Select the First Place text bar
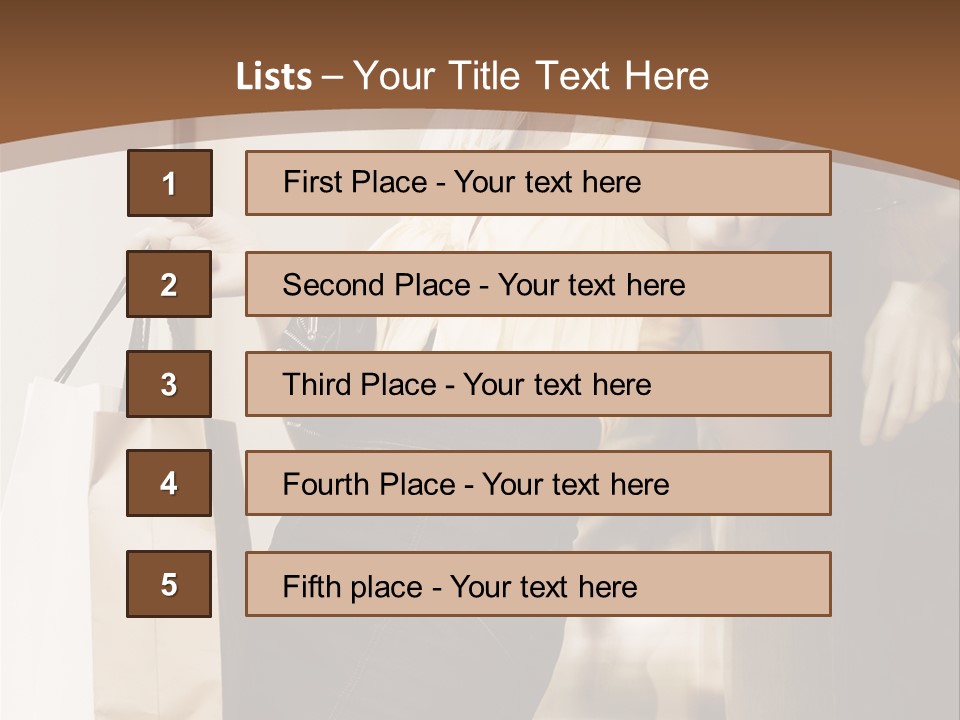The image size is (960, 720). point(538,183)
